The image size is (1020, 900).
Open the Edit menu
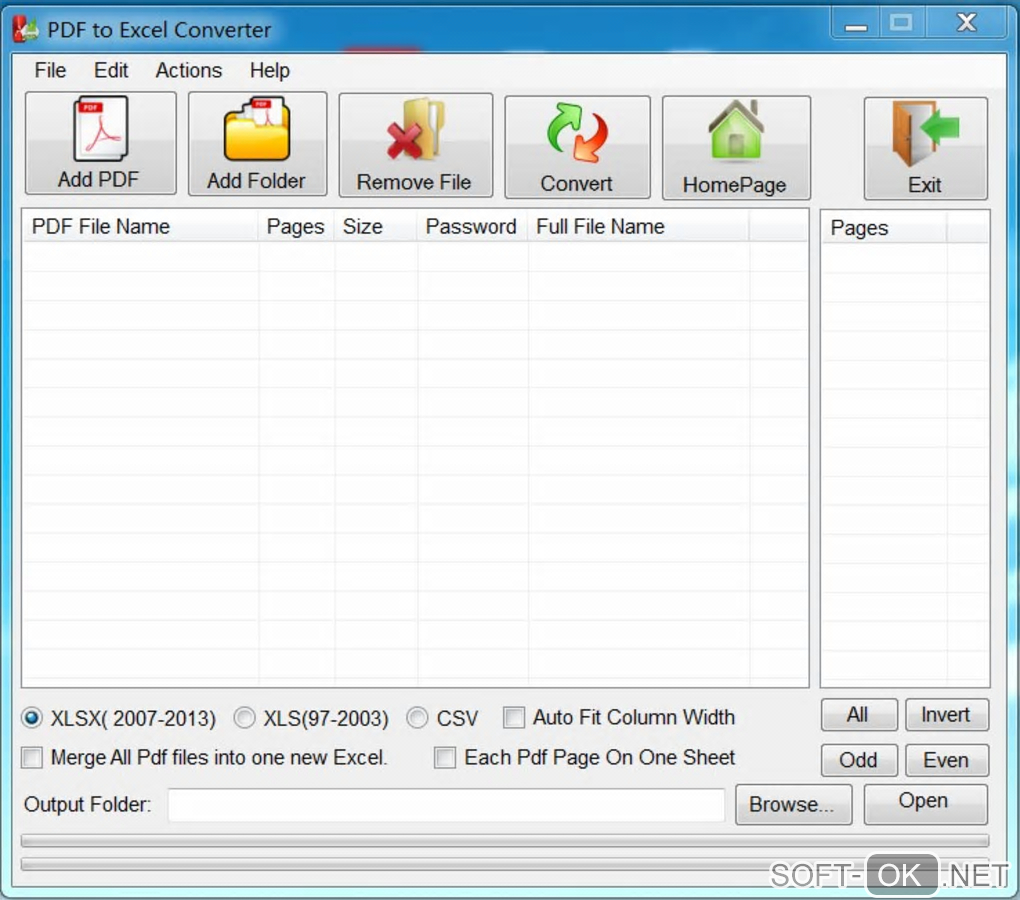[111, 70]
